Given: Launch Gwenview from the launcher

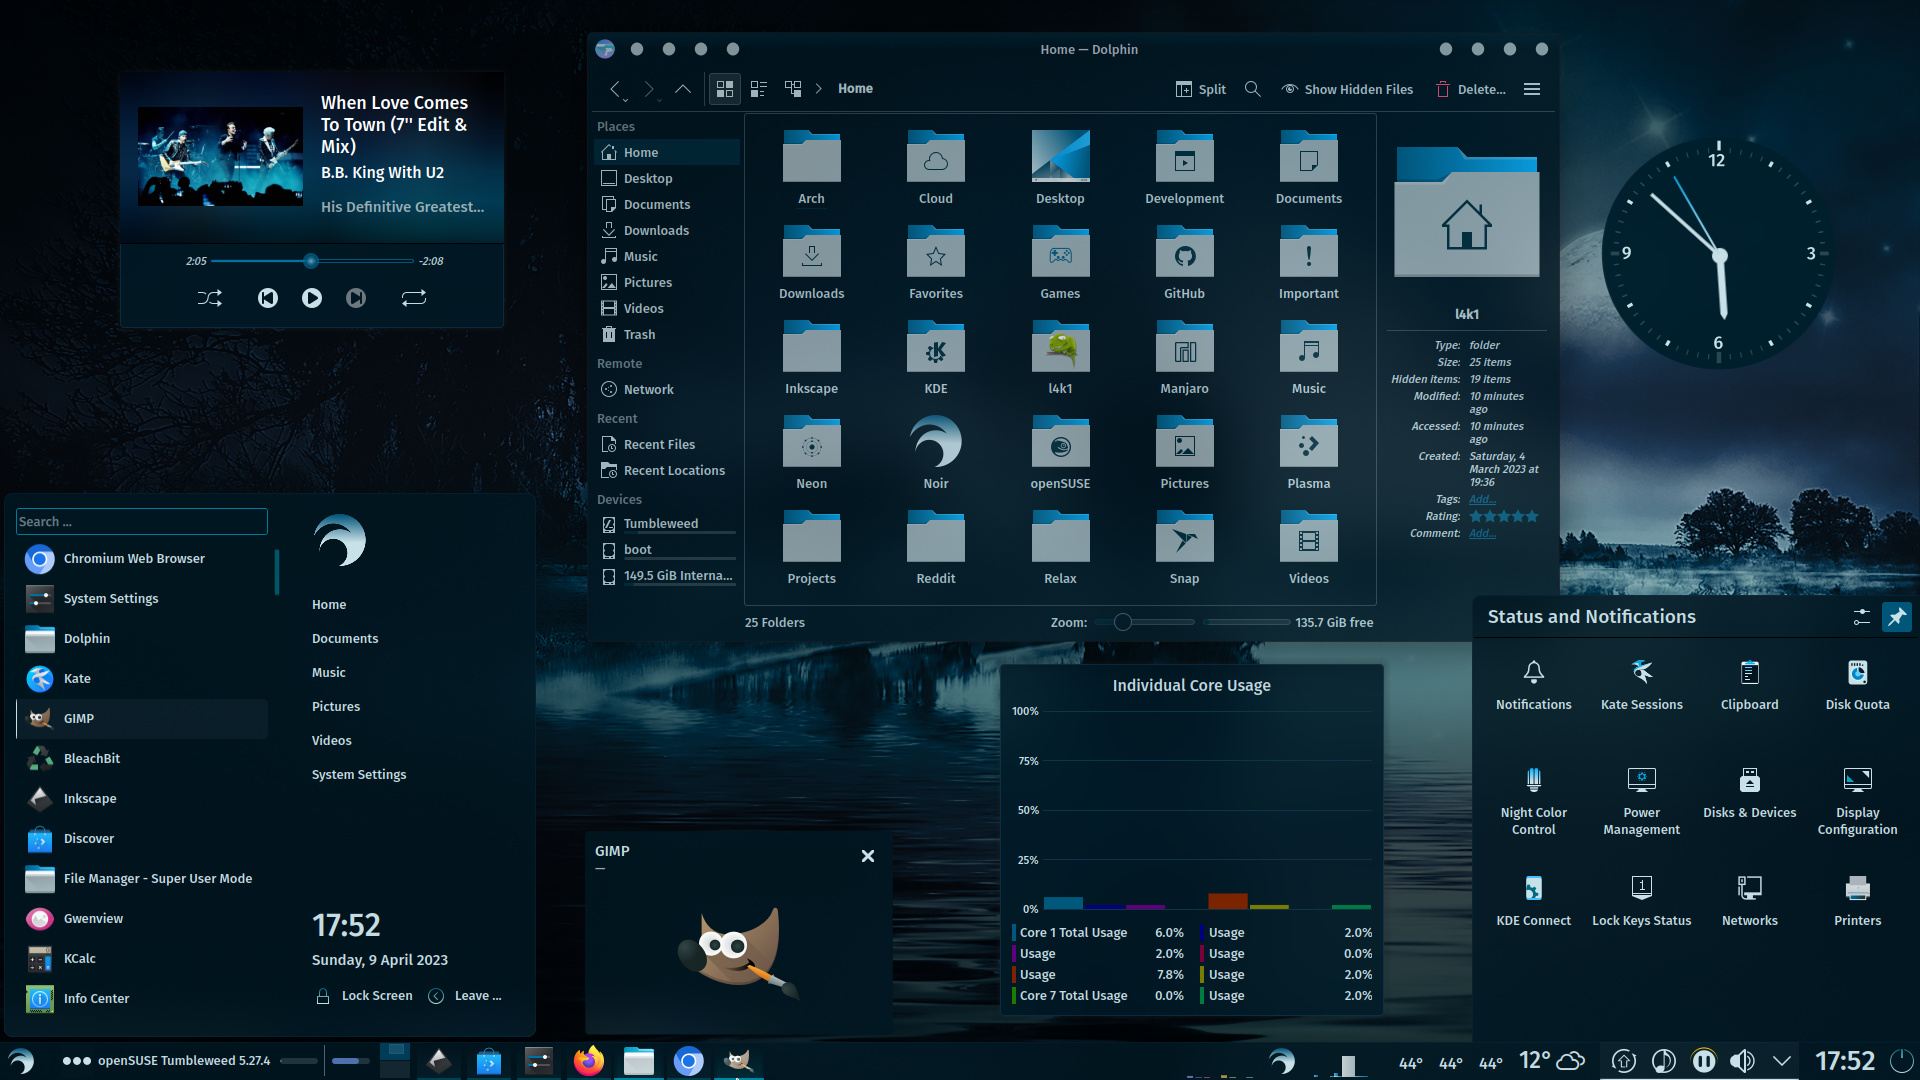Looking at the screenshot, I should point(142,919).
